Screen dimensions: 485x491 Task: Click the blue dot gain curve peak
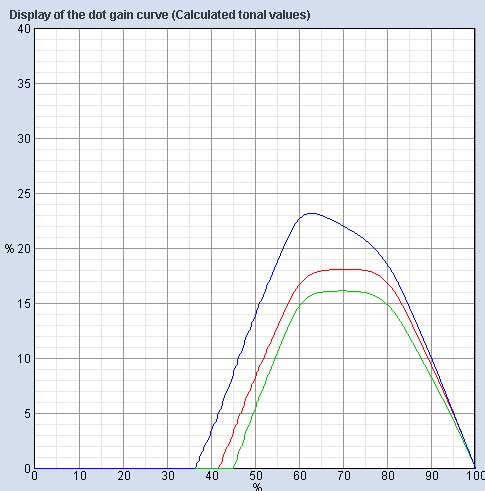pyautogui.click(x=312, y=214)
